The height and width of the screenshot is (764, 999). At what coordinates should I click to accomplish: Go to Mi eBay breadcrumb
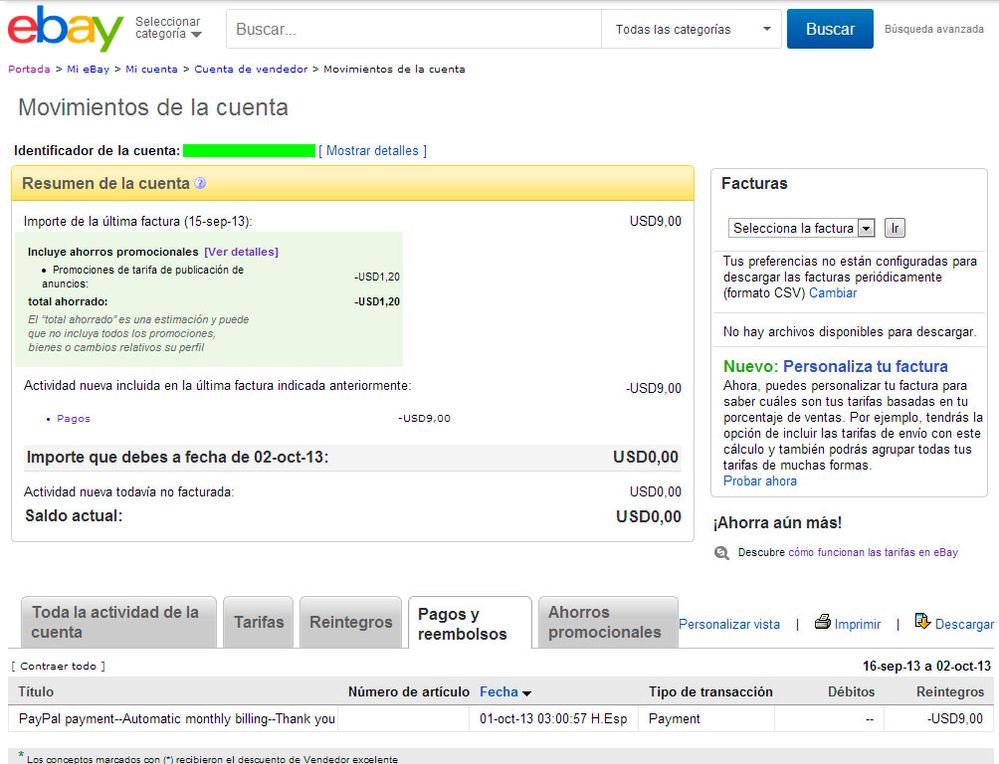pos(88,69)
